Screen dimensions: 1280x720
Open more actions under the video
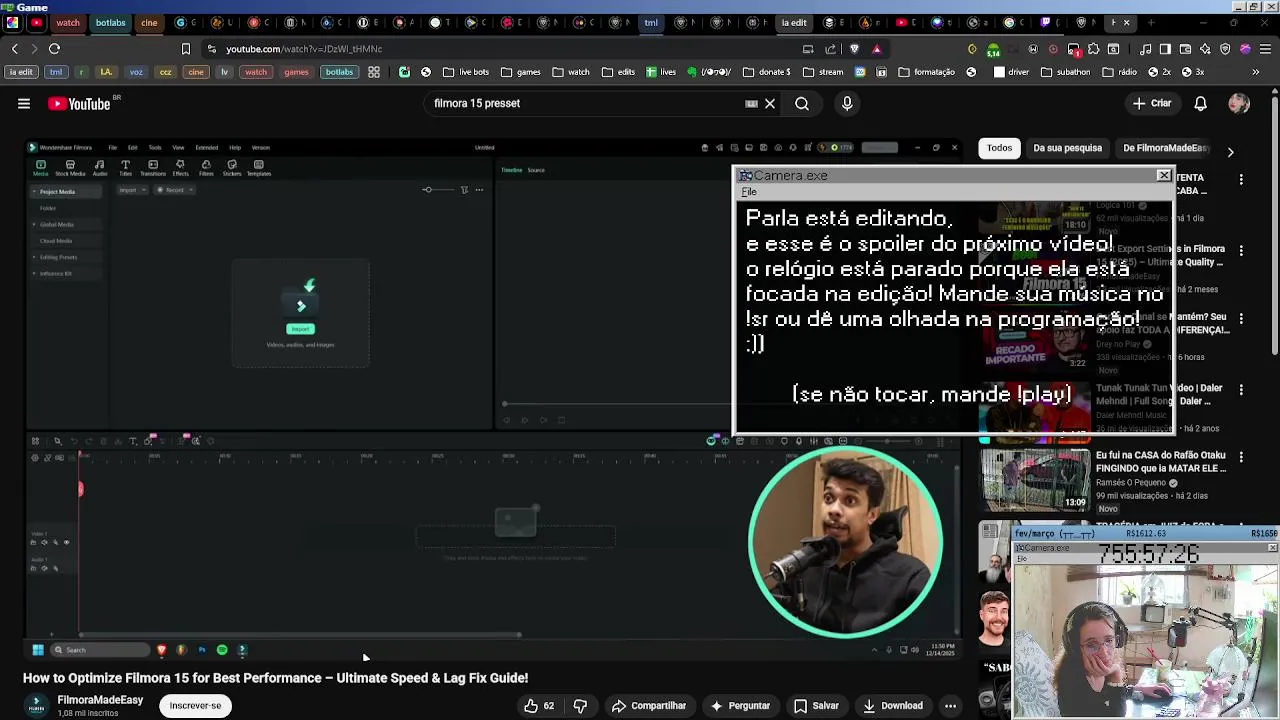pos(951,706)
